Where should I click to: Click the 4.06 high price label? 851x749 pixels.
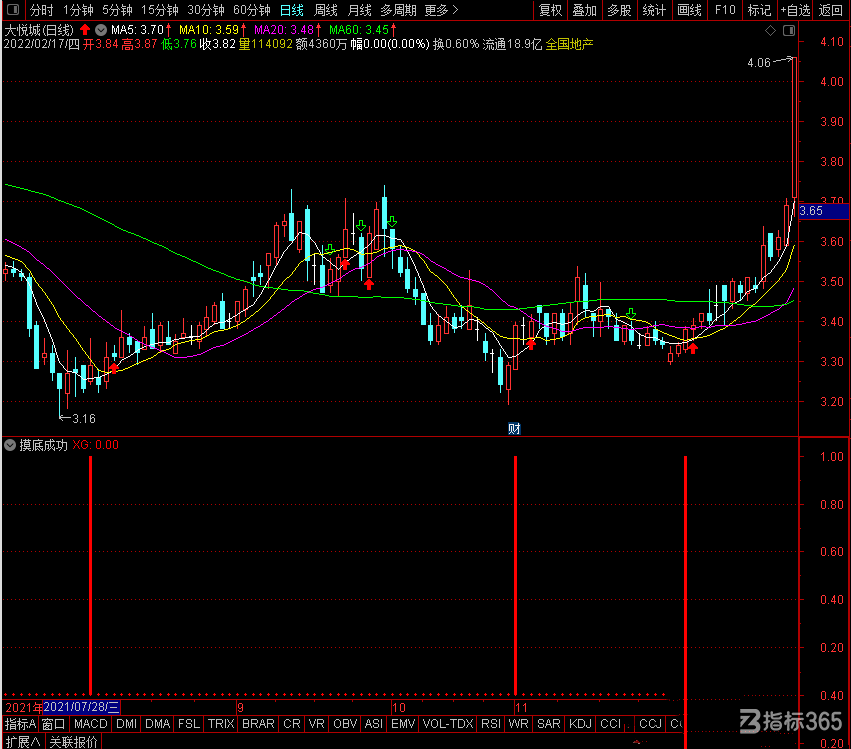point(759,63)
